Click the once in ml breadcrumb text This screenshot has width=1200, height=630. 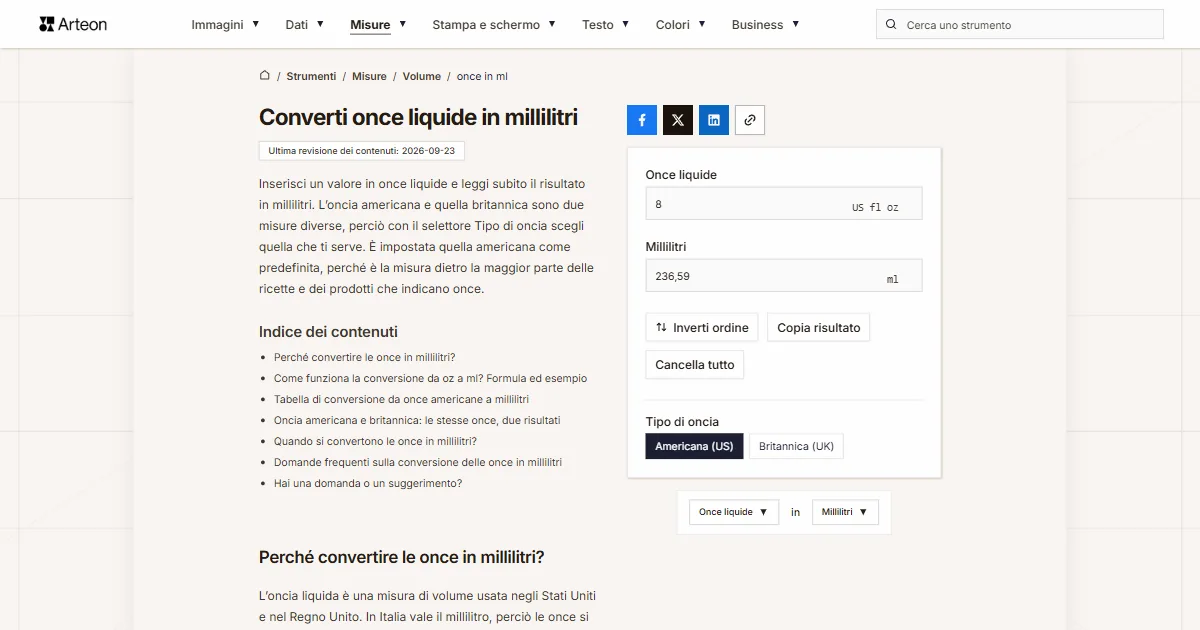[482, 76]
